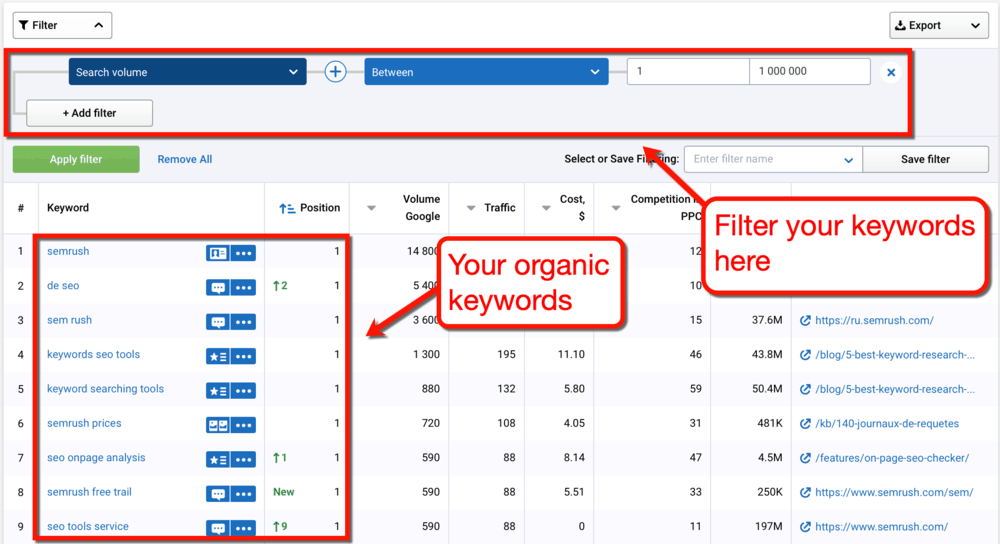Open the keywords seo tools row's blog URL
This screenshot has width=1000, height=544.
click(895, 355)
